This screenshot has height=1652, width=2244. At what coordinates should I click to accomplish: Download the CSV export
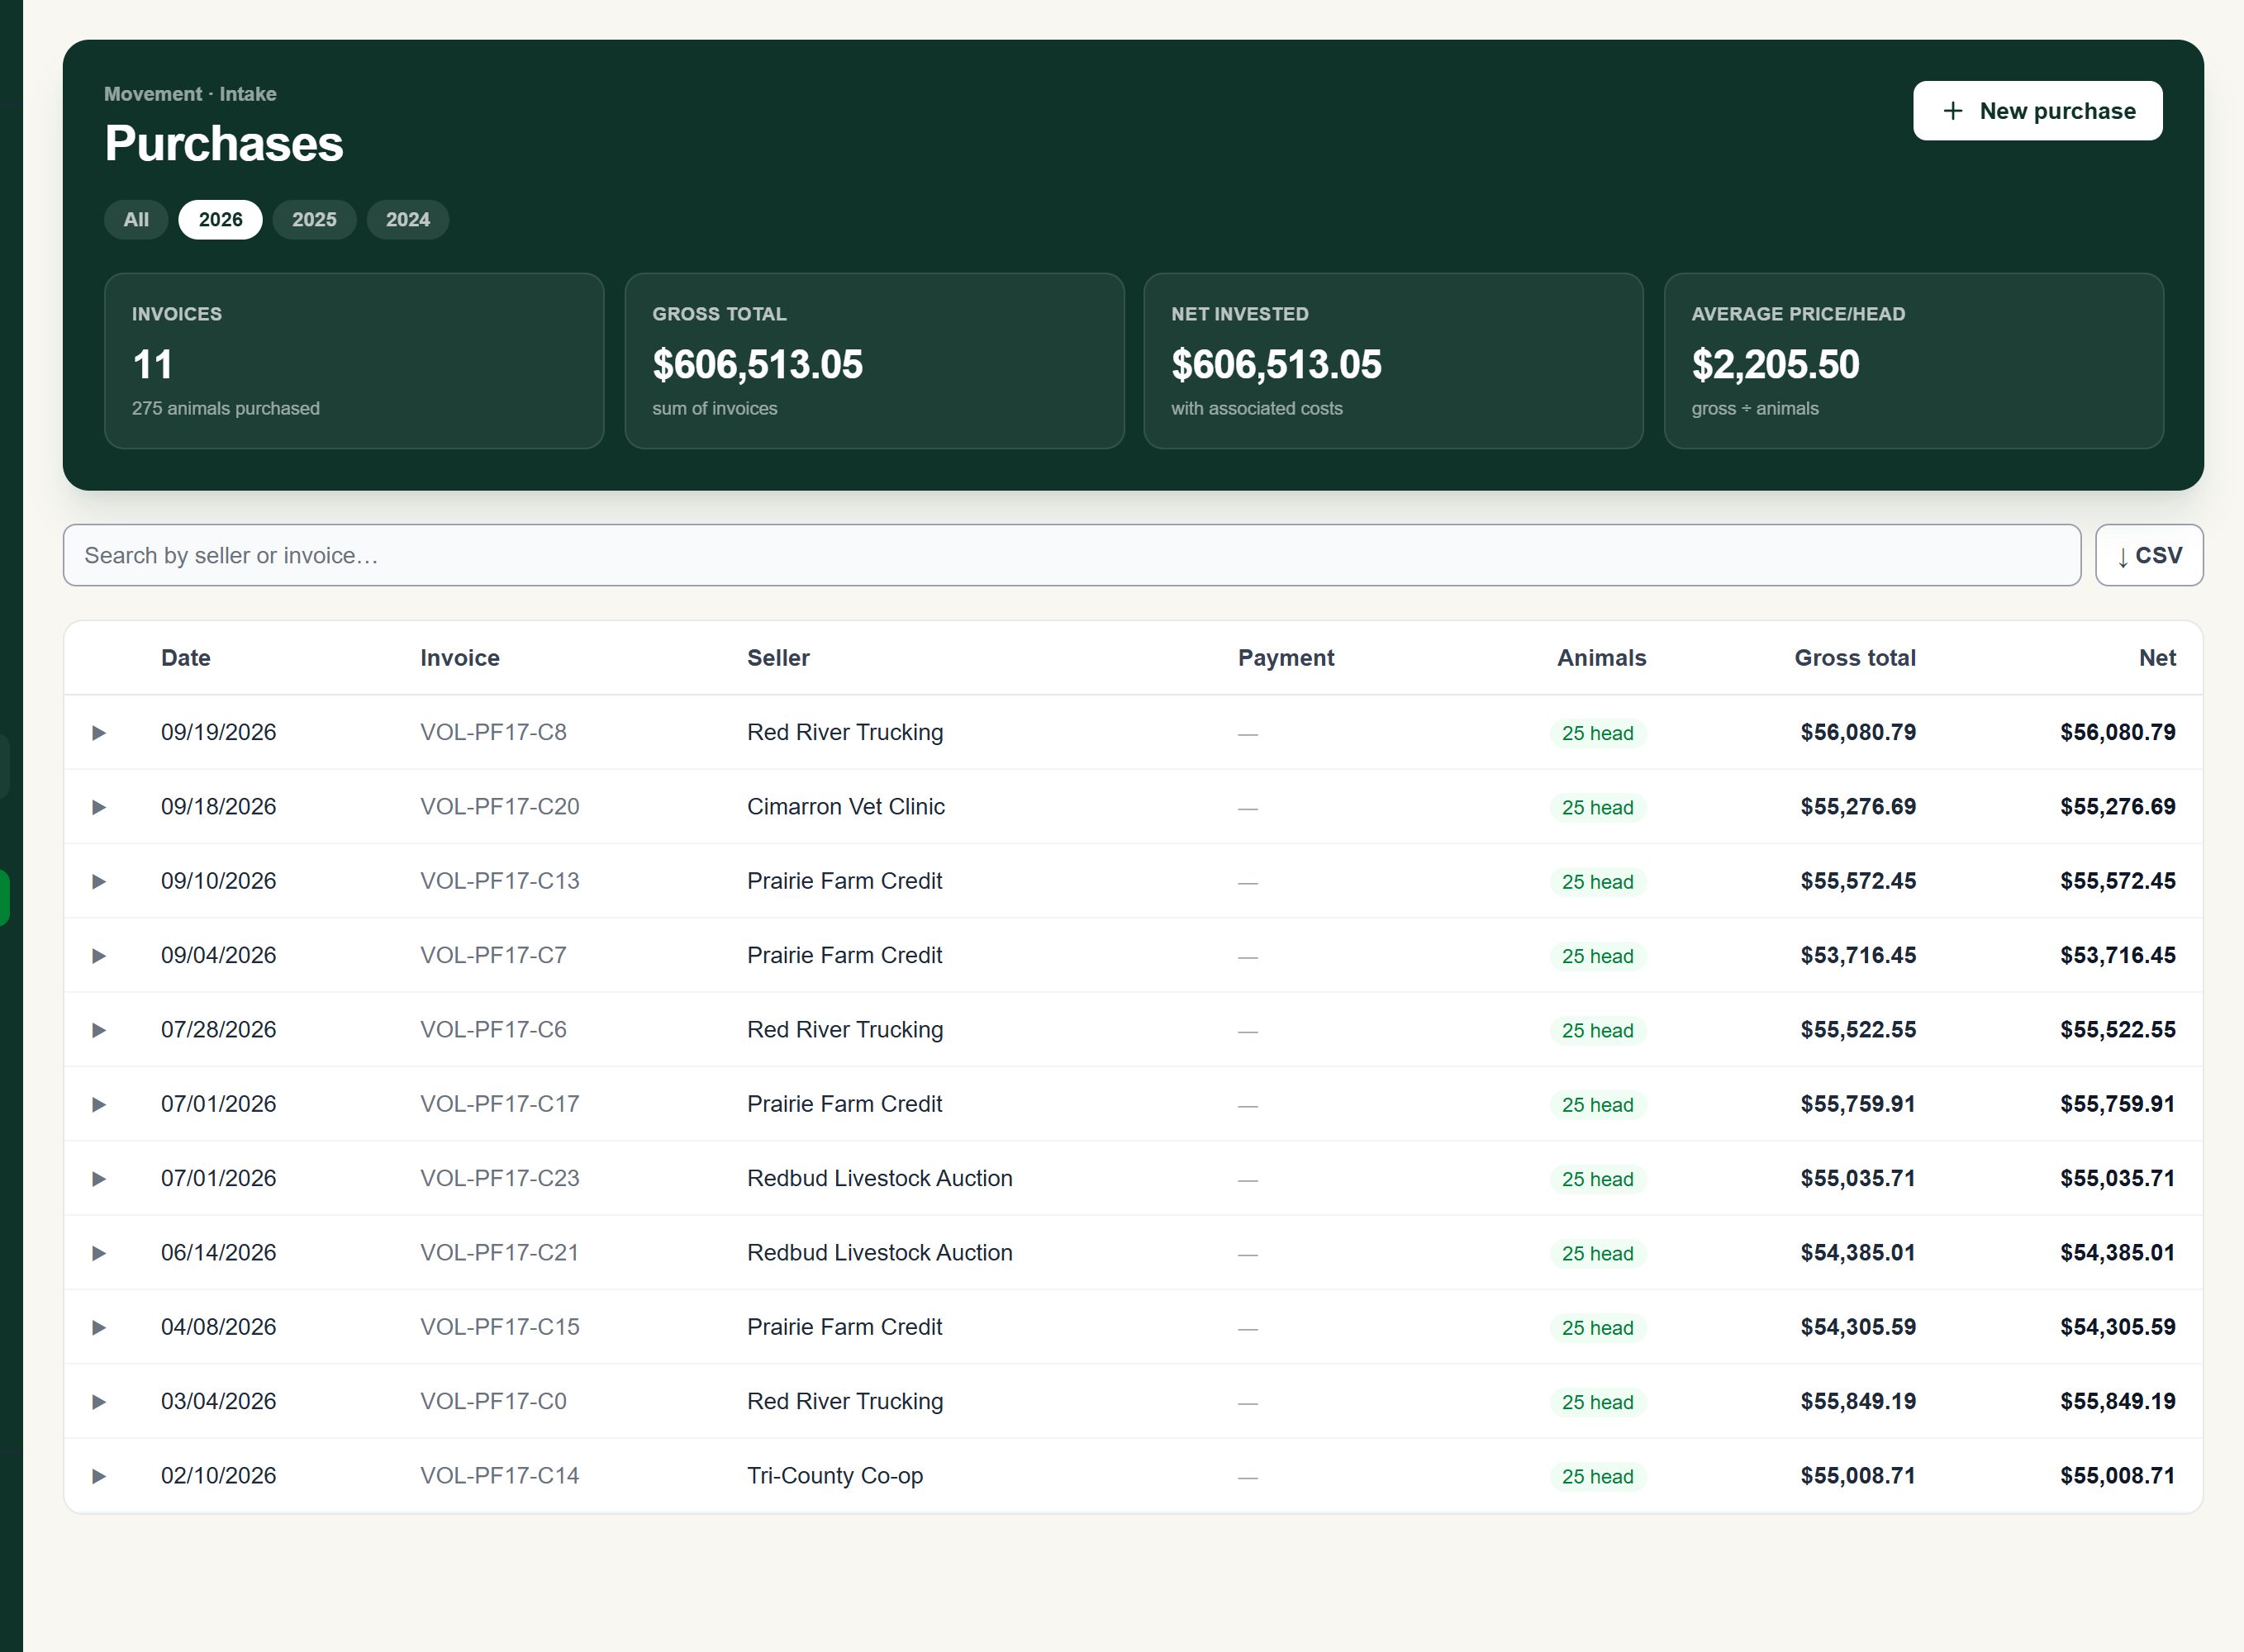pyautogui.click(x=2149, y=555)
